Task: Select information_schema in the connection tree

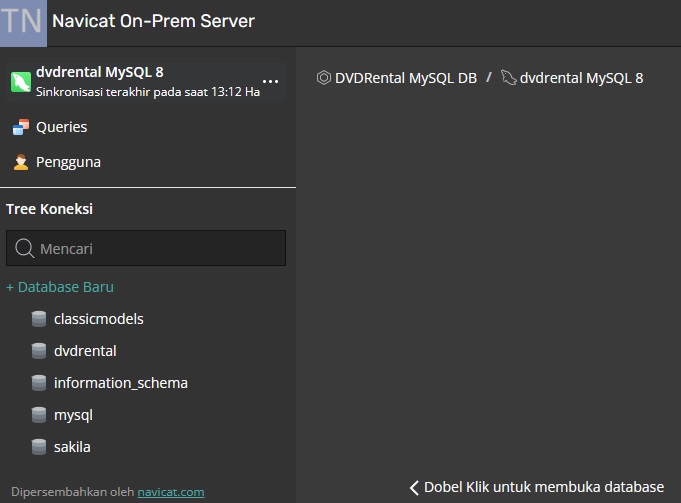Action: 121,383
